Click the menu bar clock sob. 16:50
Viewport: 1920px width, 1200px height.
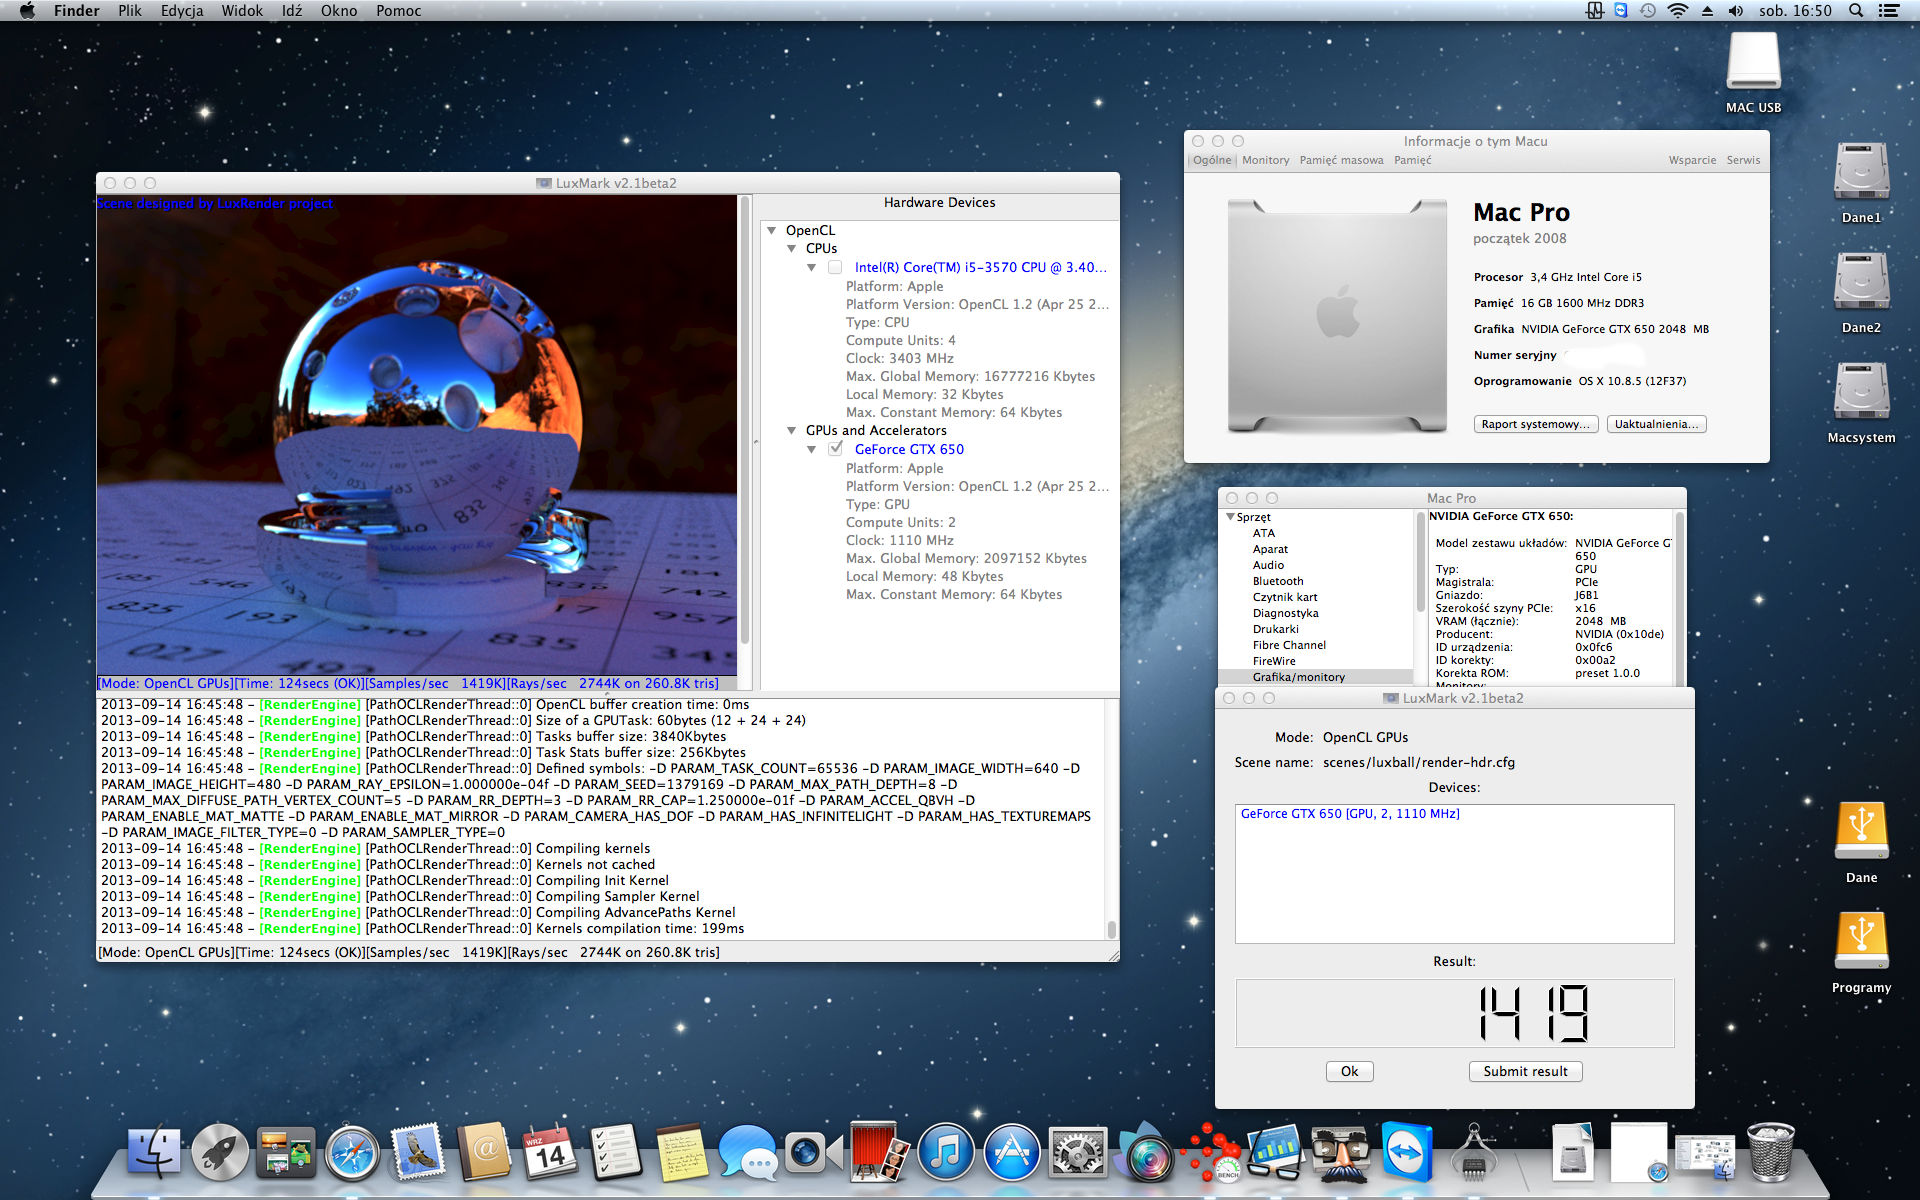click(x=1795, y=11)
